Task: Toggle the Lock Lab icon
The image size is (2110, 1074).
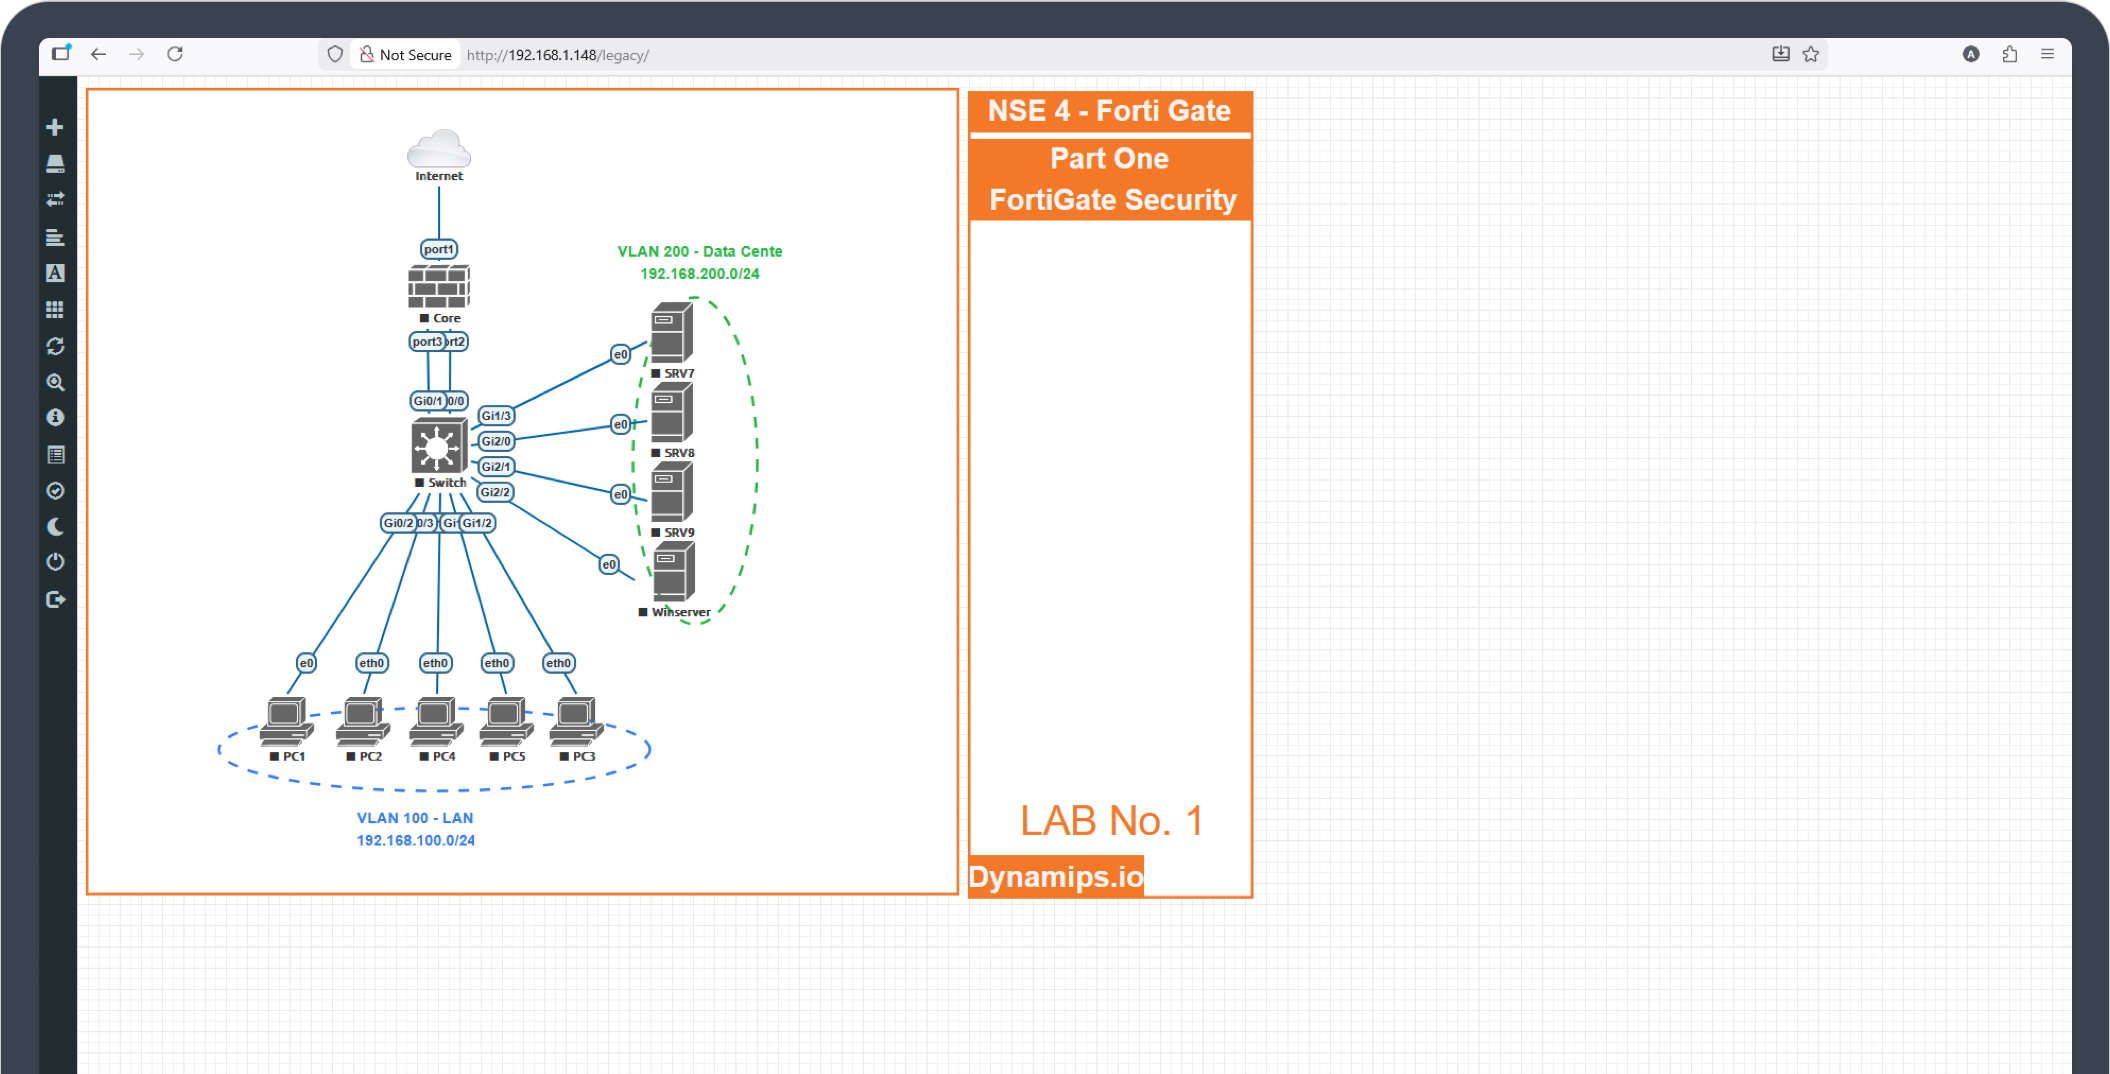Action: [55, 491]
